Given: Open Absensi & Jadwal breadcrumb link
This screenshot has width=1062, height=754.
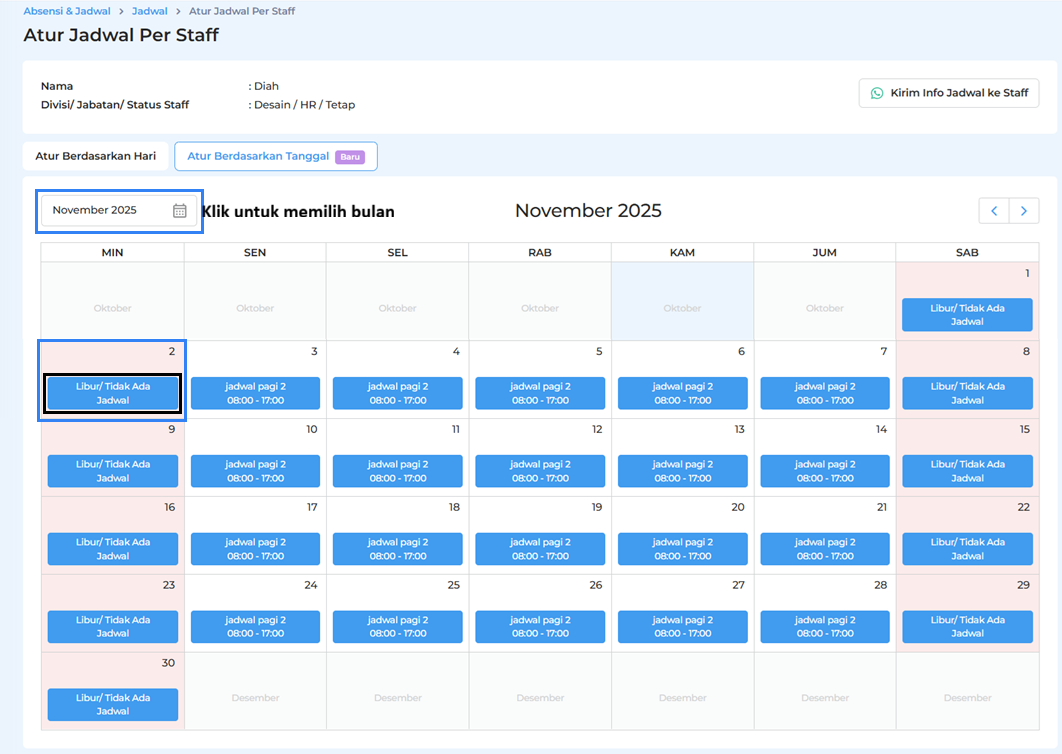Looking at the screenshot, I should pos(67,11).
